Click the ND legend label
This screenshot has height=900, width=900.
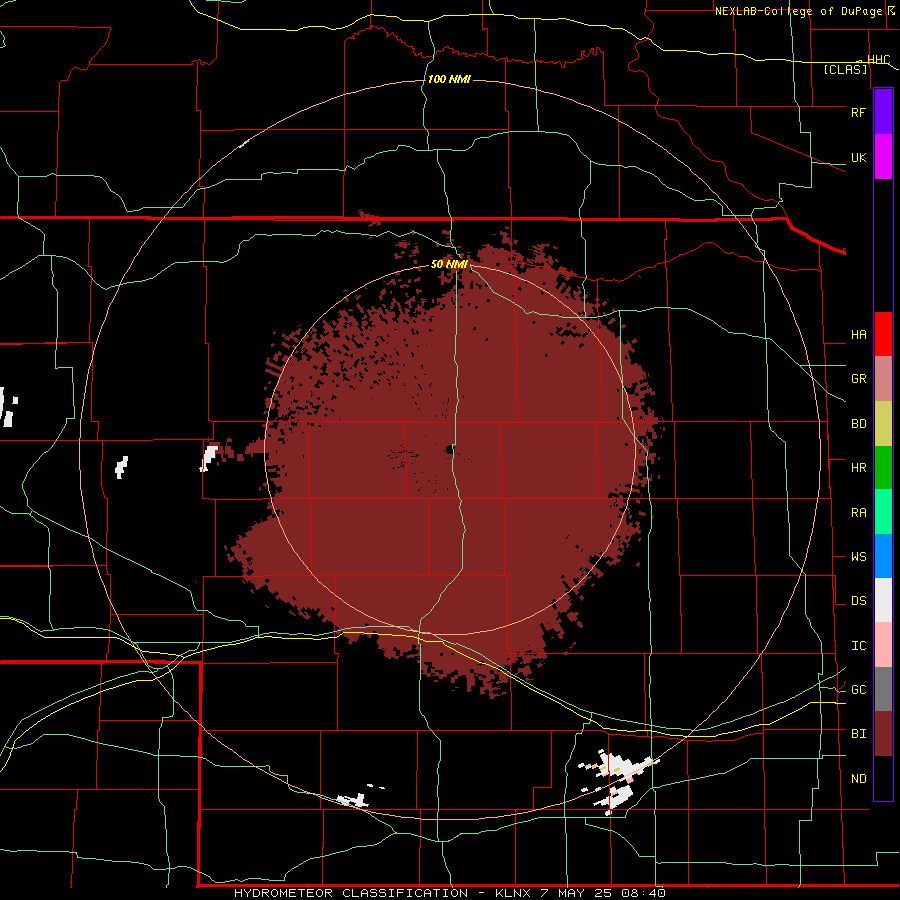point(858,779)
